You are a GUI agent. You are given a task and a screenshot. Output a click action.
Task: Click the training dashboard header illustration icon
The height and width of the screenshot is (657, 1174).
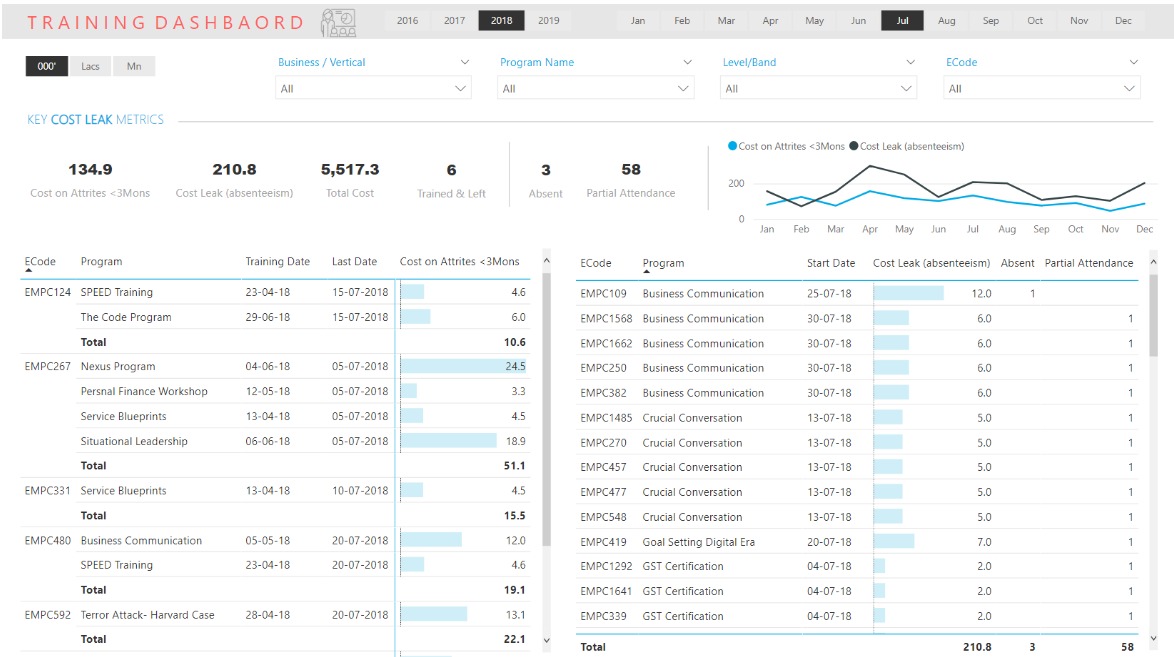[x=337, y=22]
